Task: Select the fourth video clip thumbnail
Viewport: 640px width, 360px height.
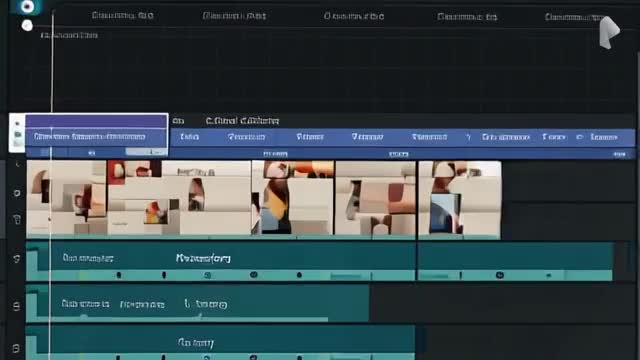Action: coord(376,198)
